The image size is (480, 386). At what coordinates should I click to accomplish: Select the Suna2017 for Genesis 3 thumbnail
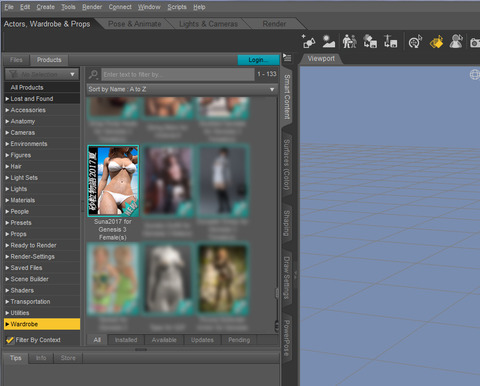point(113,181)
